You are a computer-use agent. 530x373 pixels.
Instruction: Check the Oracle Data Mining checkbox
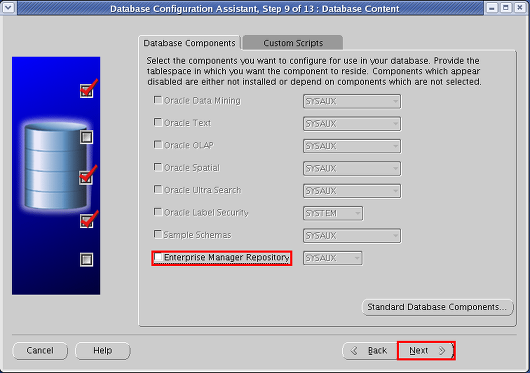click(158, 100)
